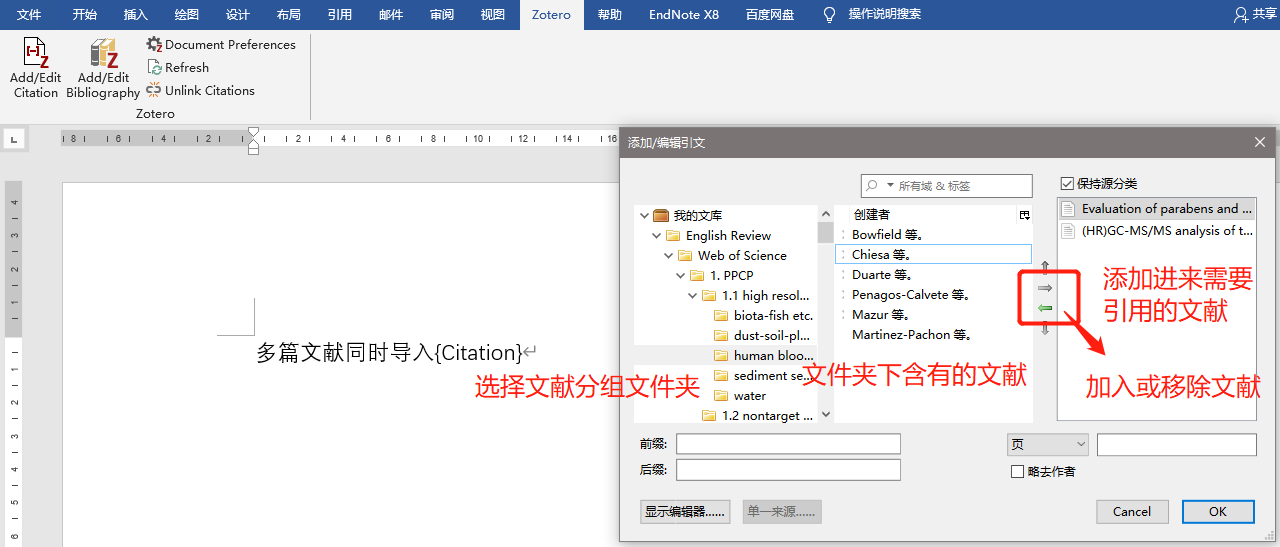Move citation down with bottom arrow
Screen dimensions: 1280x547
click(x=1046, y=328)
